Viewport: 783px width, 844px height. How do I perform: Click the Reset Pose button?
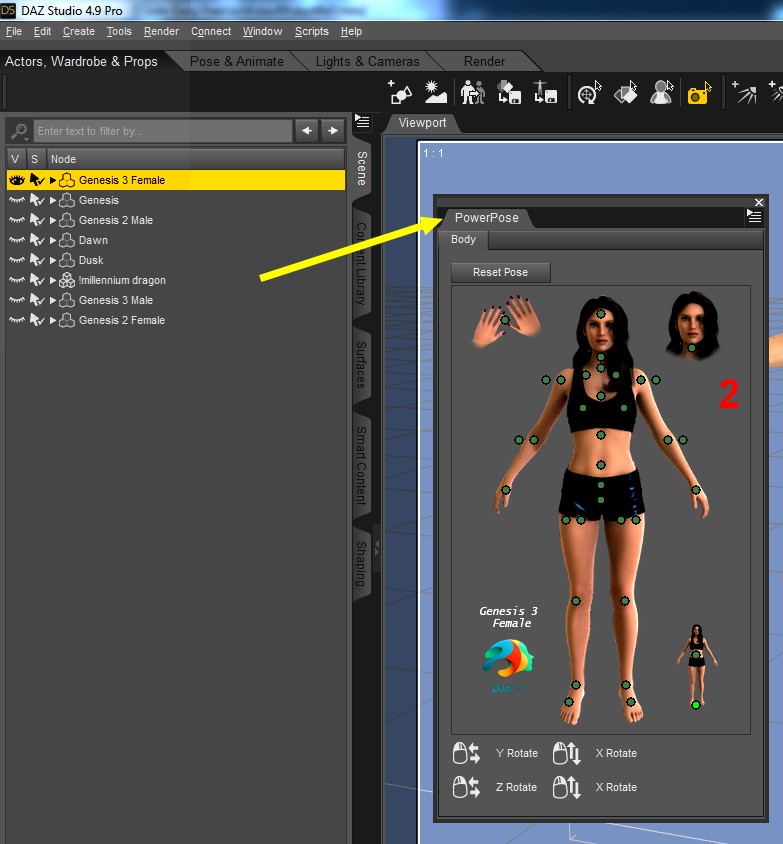pos(500,272)
